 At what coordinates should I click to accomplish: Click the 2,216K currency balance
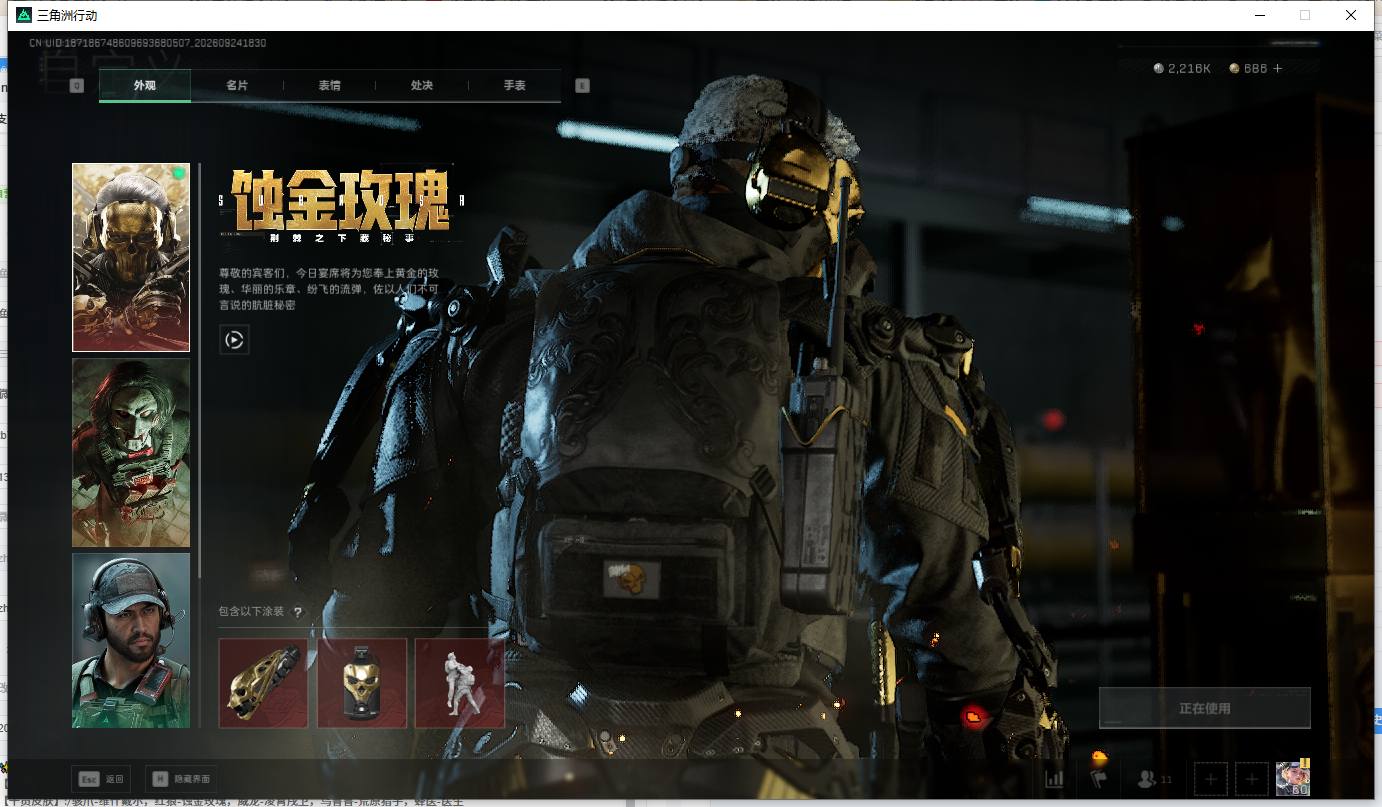(1189, 69)
